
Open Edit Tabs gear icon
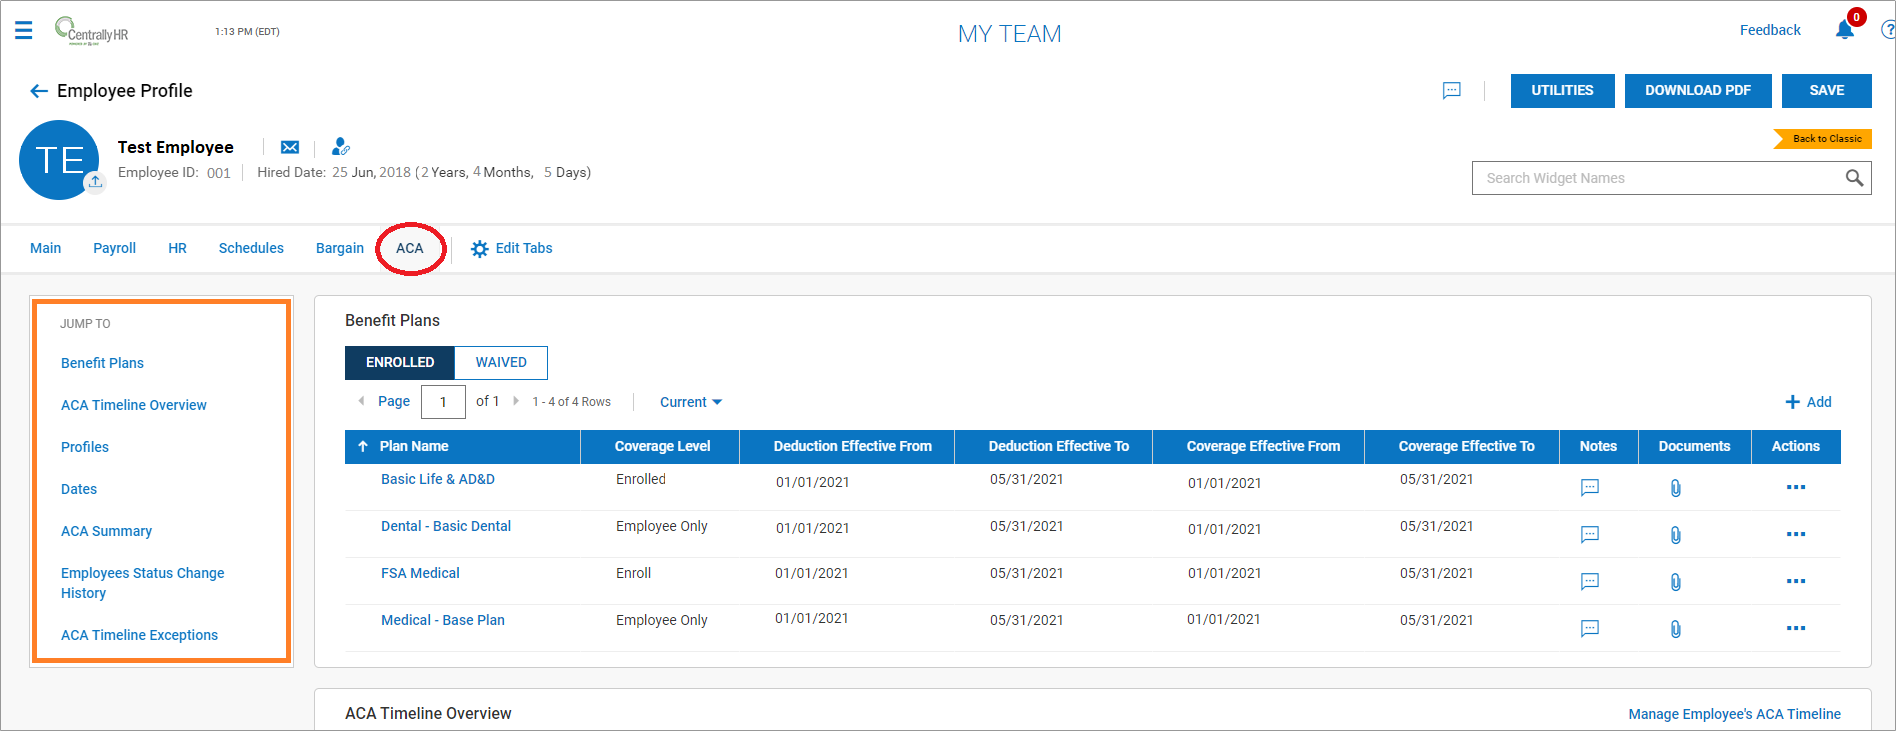point(480,249)
